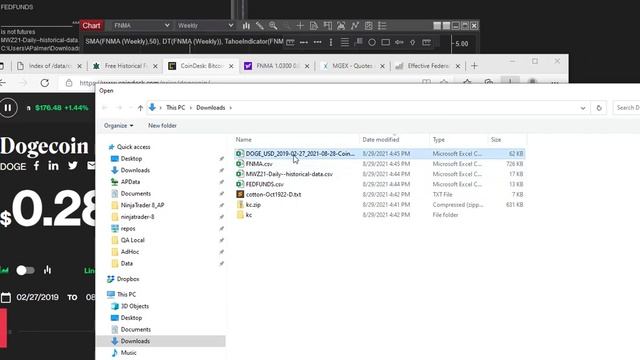Click the candlestick chart icon beside the toggle

[x=47, y=270]
